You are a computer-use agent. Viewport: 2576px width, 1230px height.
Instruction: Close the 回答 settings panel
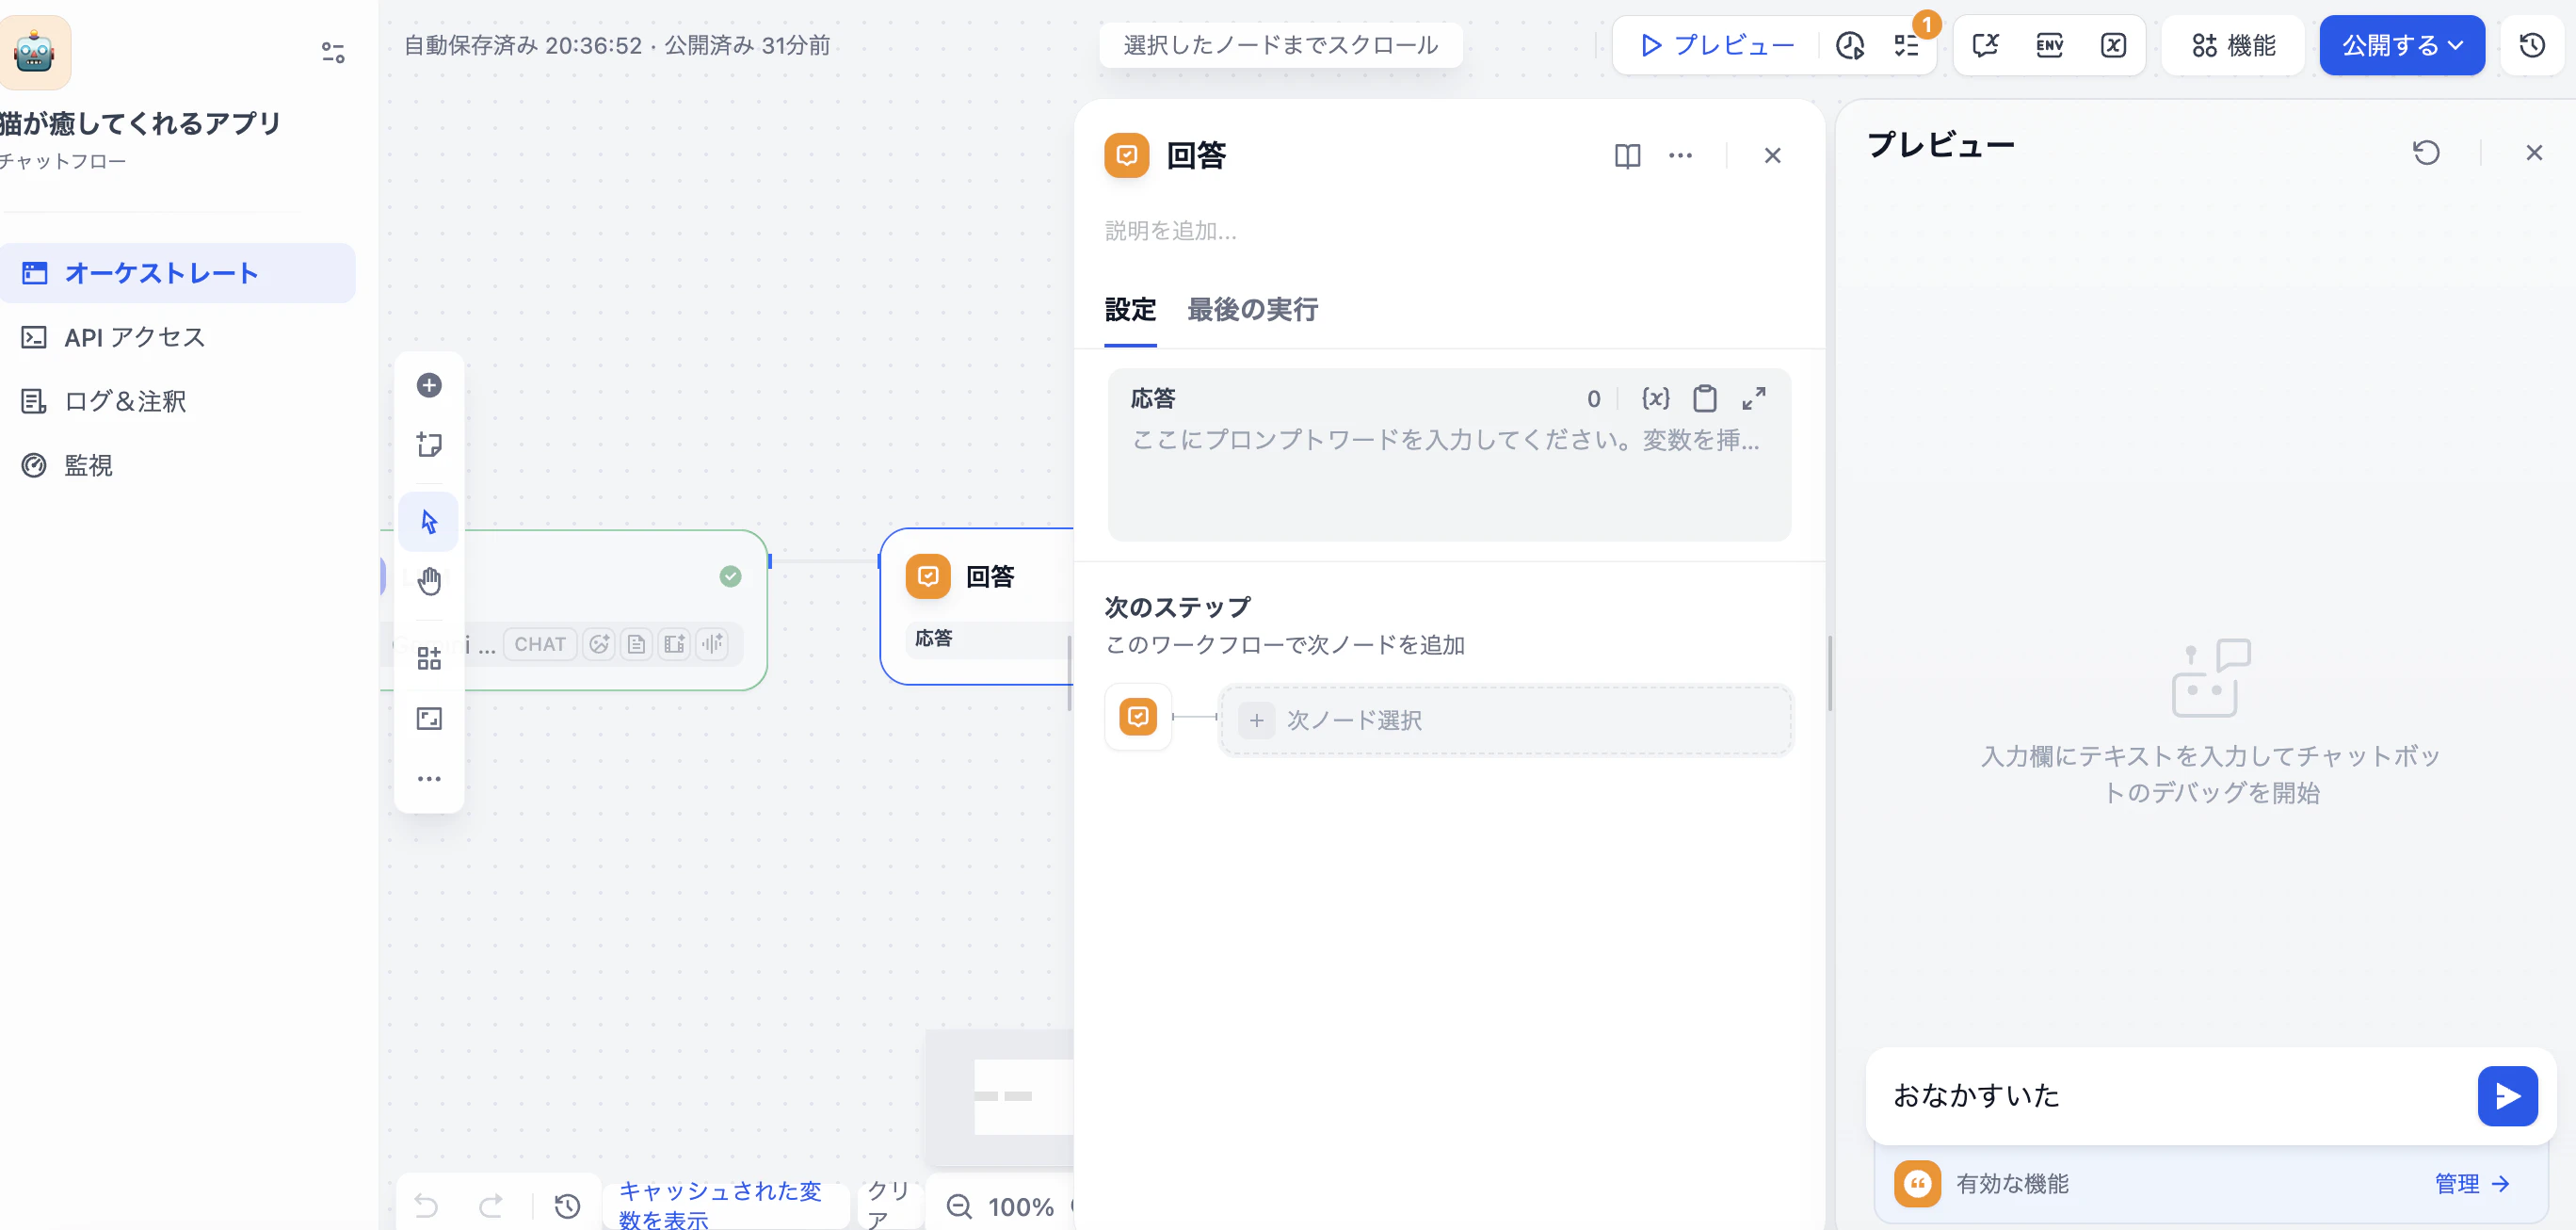point(1772,155)
